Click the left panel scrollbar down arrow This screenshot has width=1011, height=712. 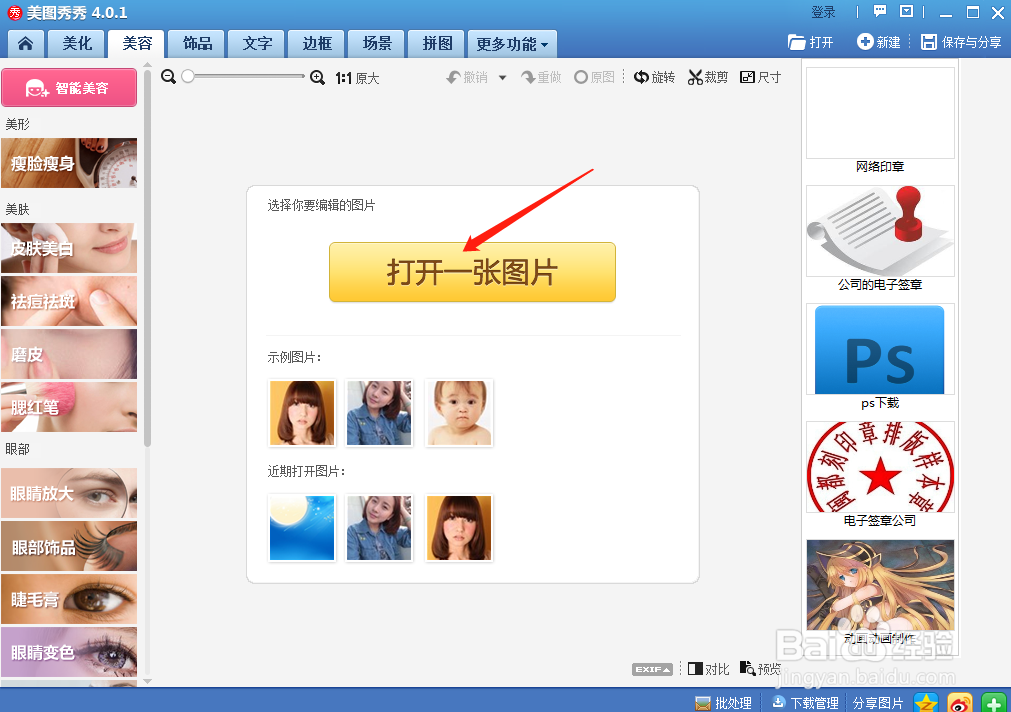pyautogui.click(x=148, y=680)
